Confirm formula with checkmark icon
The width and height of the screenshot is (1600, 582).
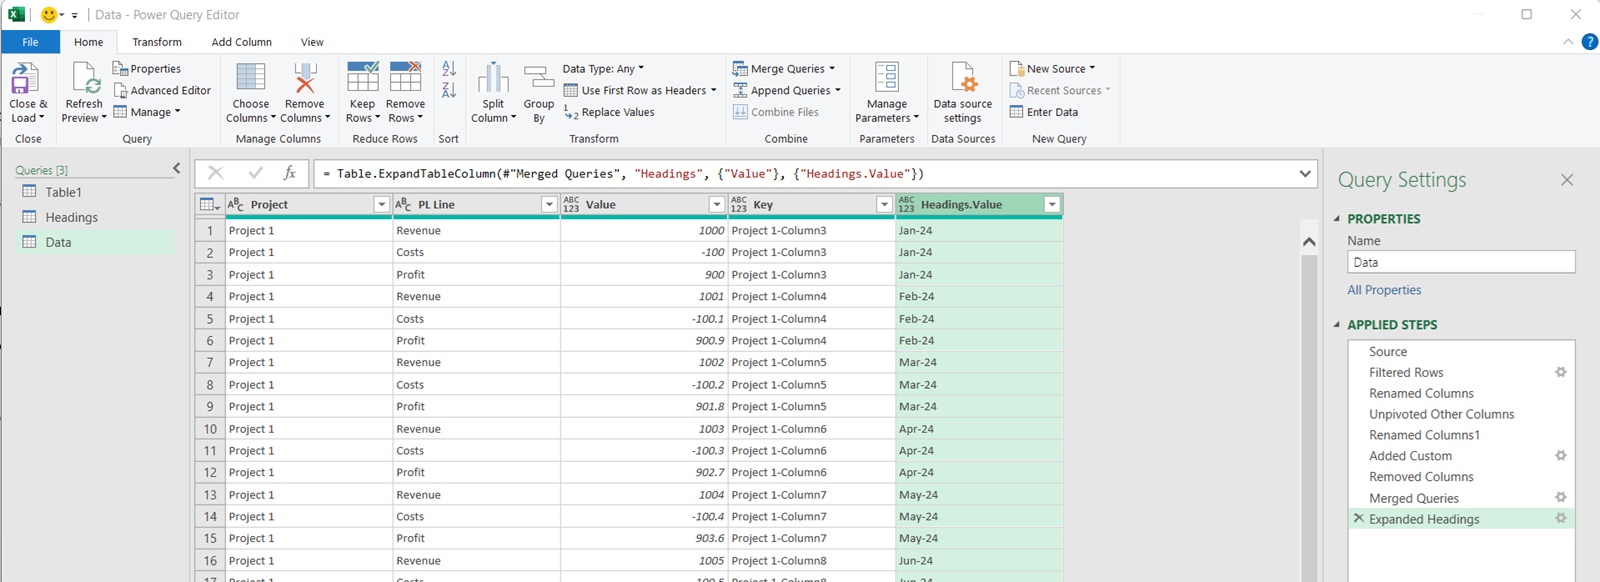pos(256,173)
